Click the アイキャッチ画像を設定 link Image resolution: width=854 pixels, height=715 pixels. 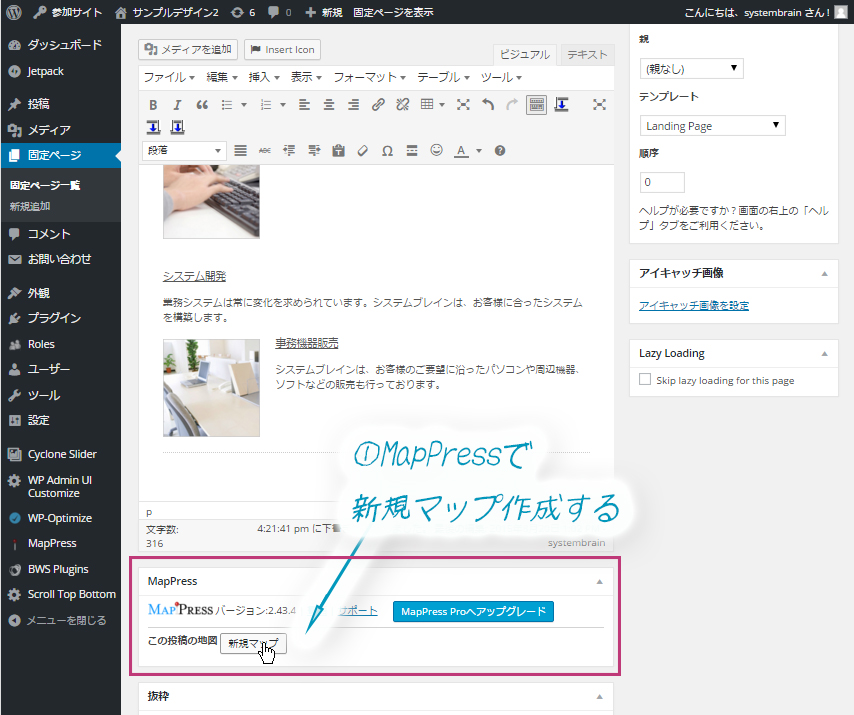693,305
